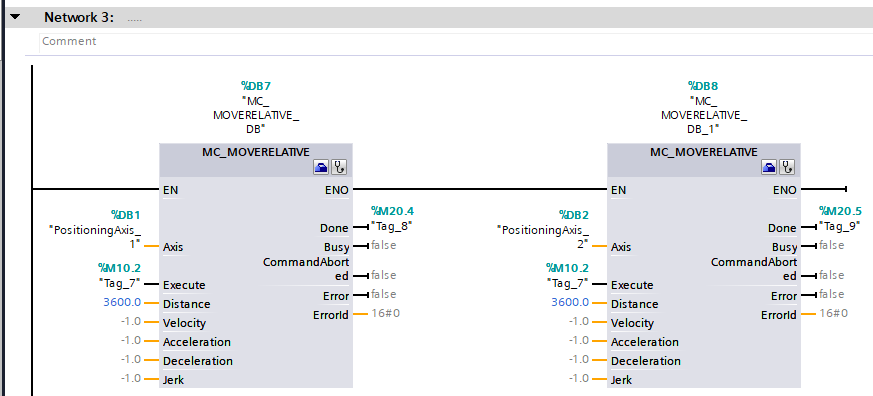Click %M10.2 address on second block
The height and width of the screenshot is (396, 873).
pyautogui.click(x=567, y=268)
